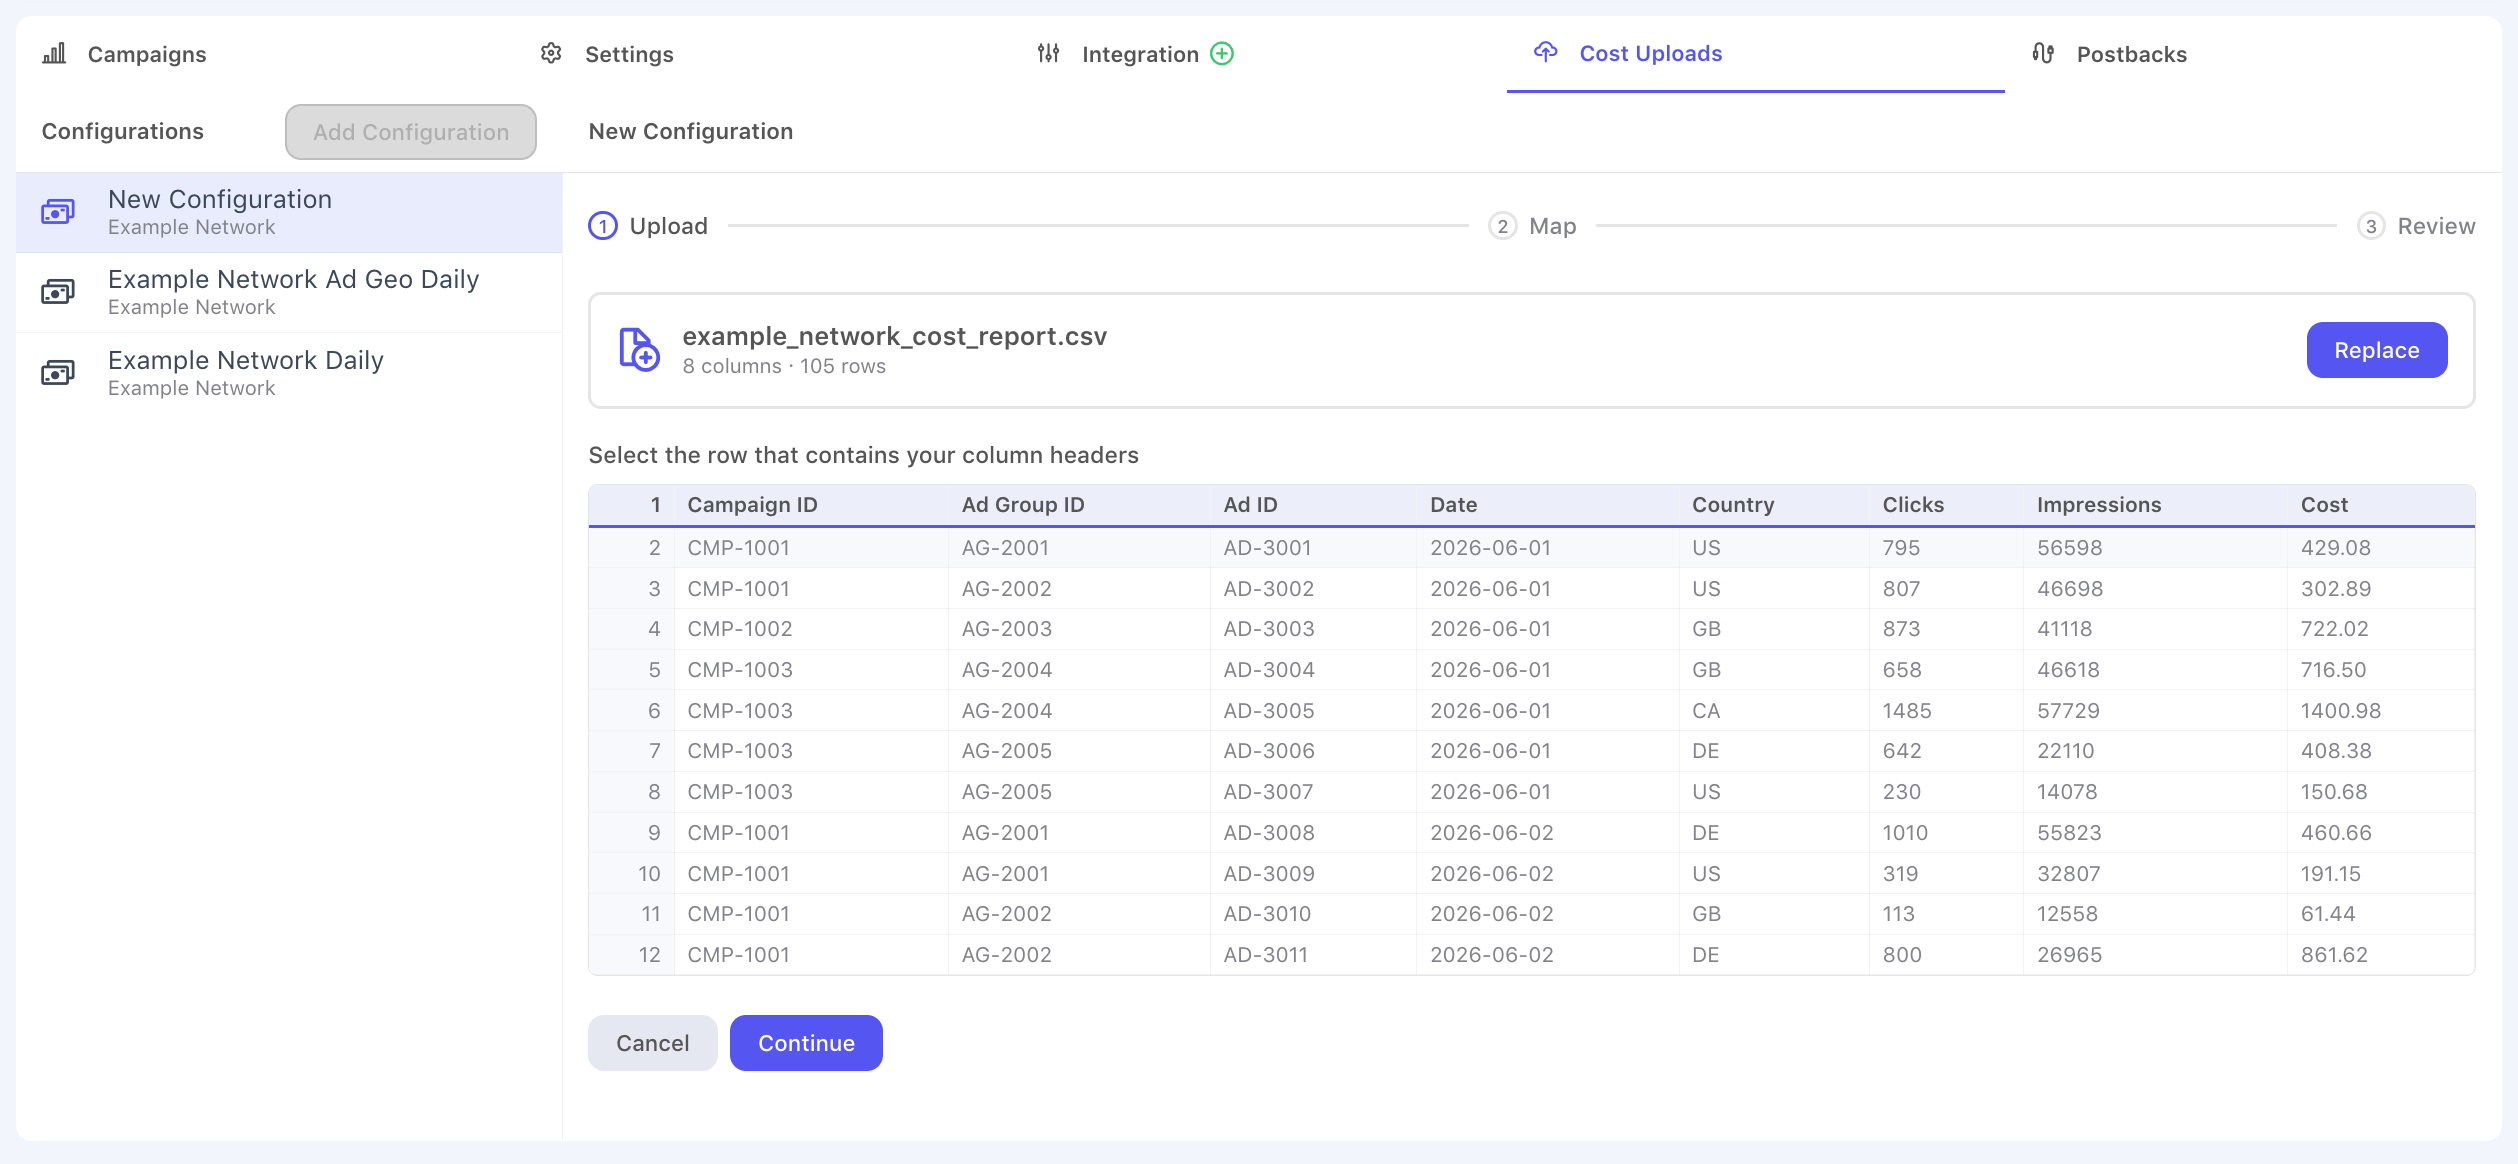Continue to the Map step
Viewport: 2518px width, 1164px height.
[x=806, y=1043]
